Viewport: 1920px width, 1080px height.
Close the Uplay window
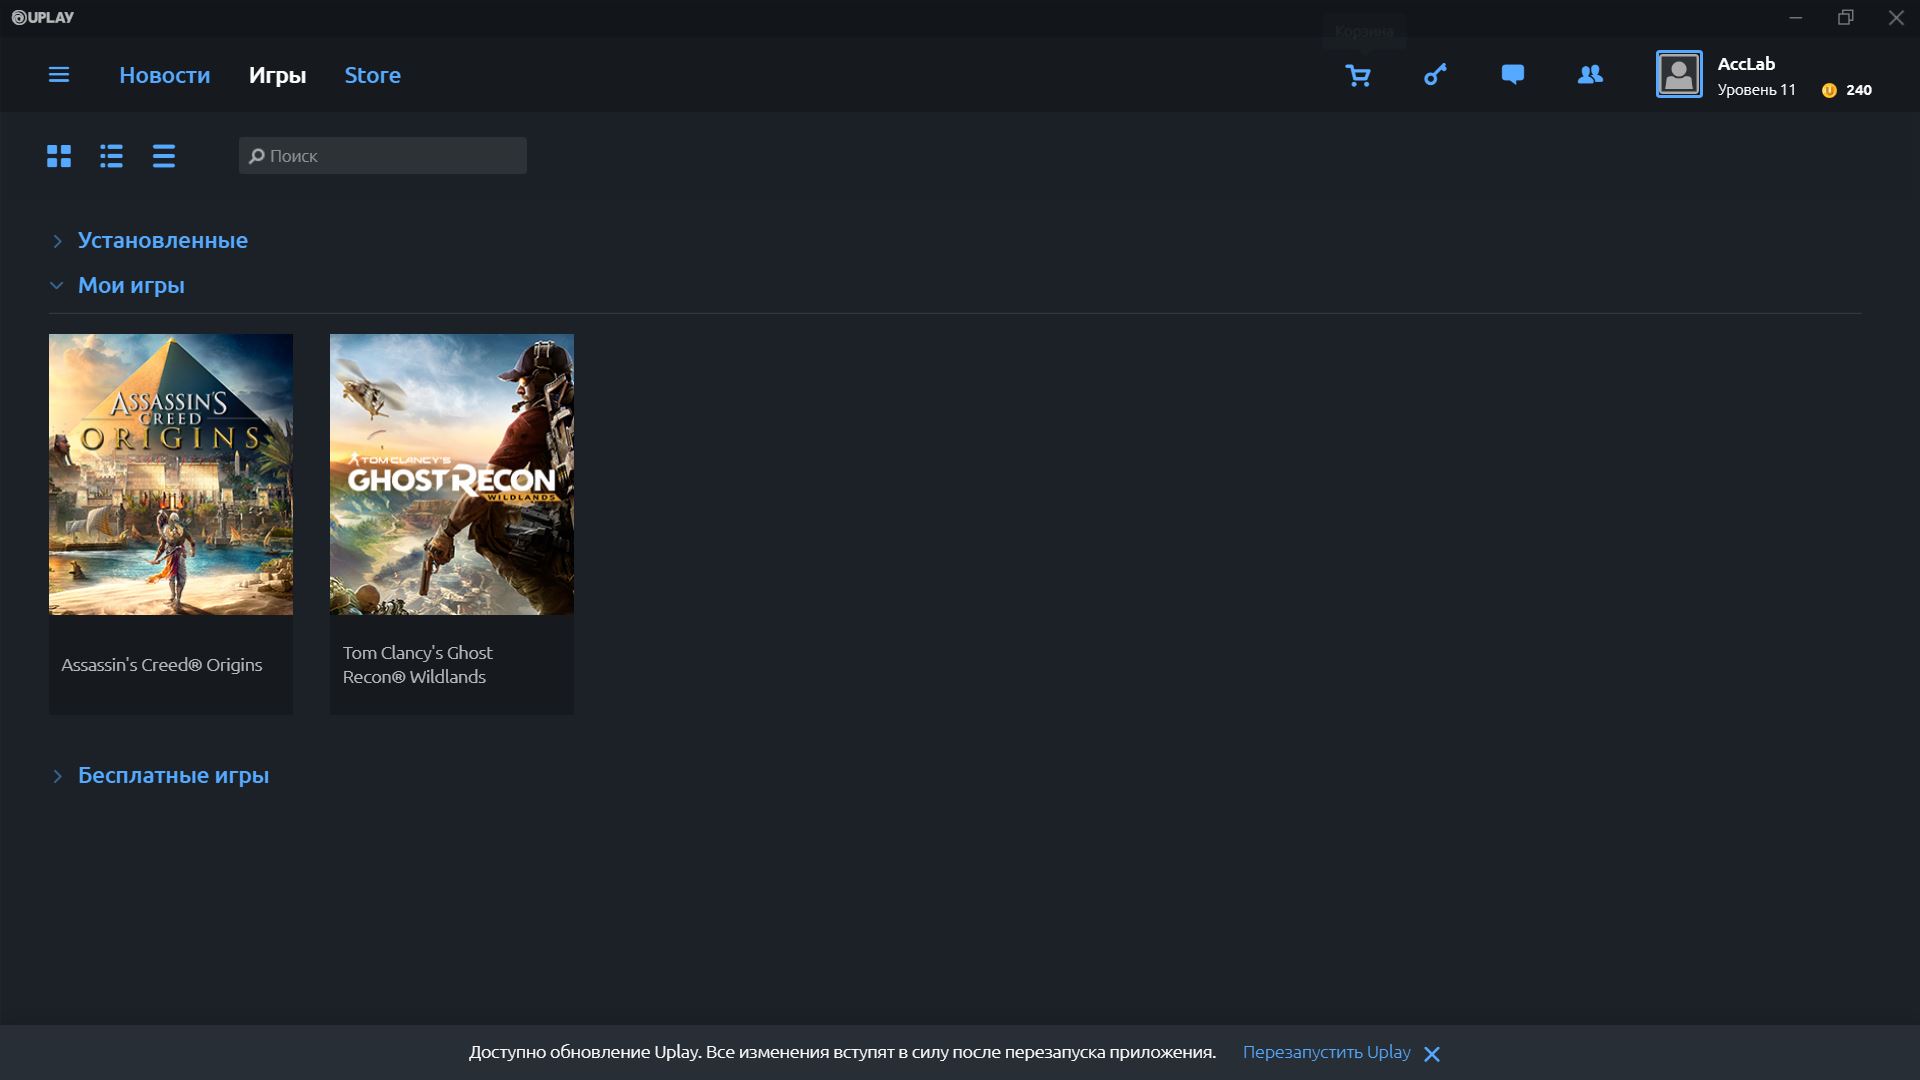[1896, 17]
